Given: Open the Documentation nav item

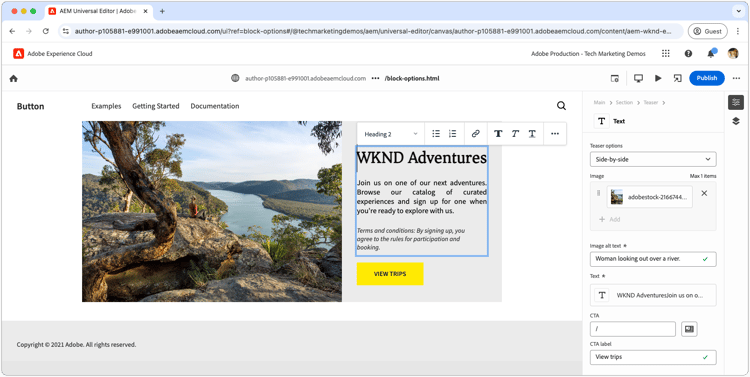Looking at the screenshot, I should tap(215, 106).
